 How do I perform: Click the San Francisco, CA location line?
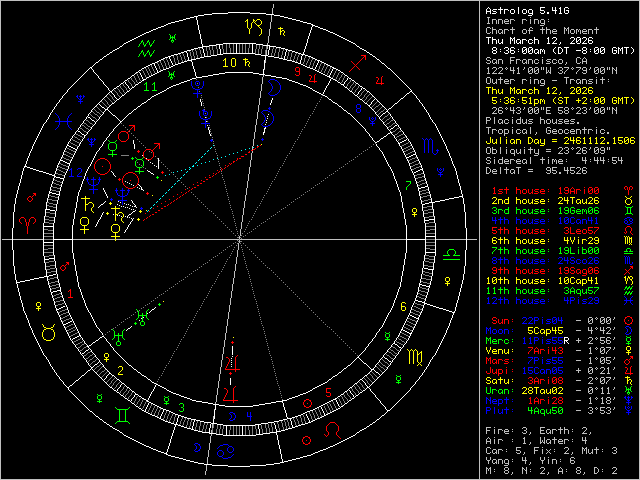[535, 59]
